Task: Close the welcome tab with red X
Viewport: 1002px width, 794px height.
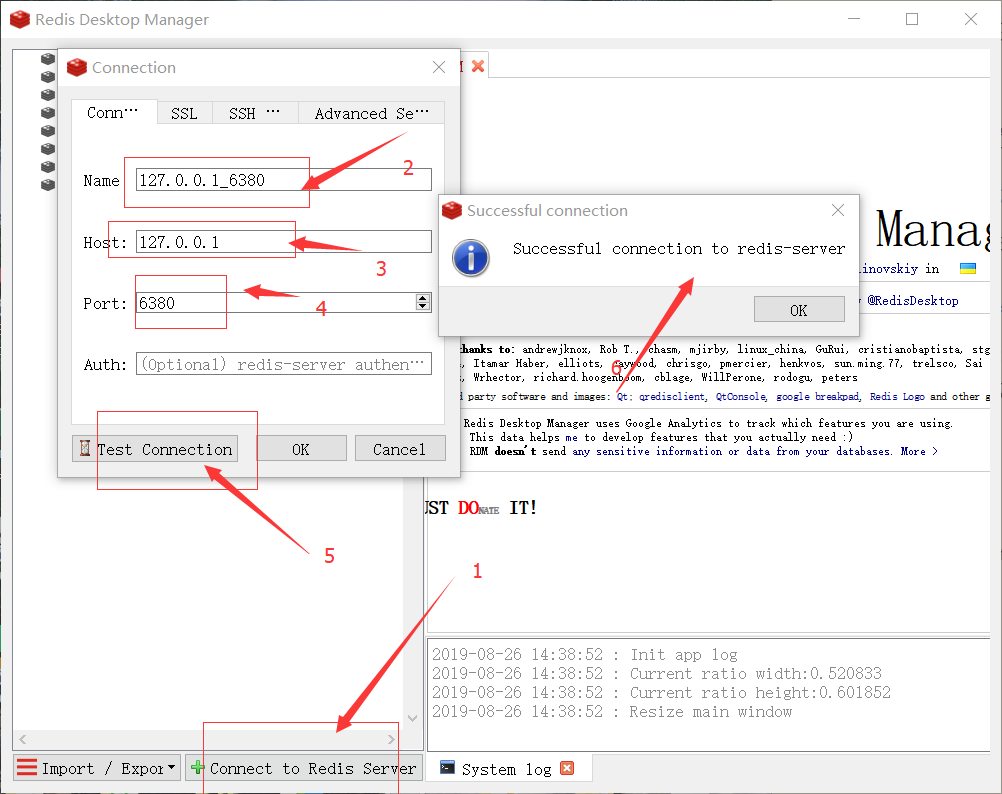Action: pos(477,66)
